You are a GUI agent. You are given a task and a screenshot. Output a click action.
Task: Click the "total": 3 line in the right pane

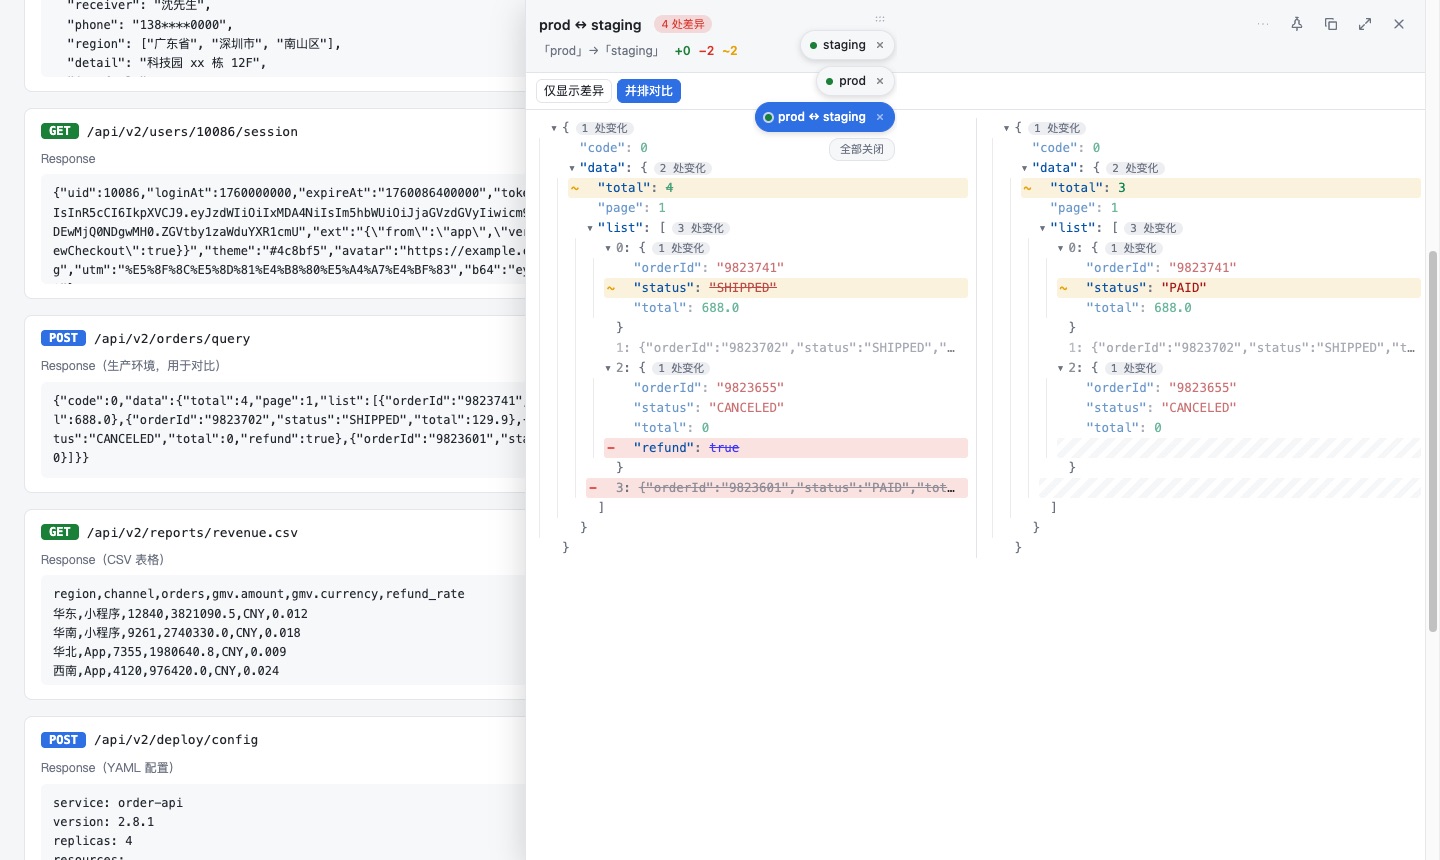click(1220, 188)
